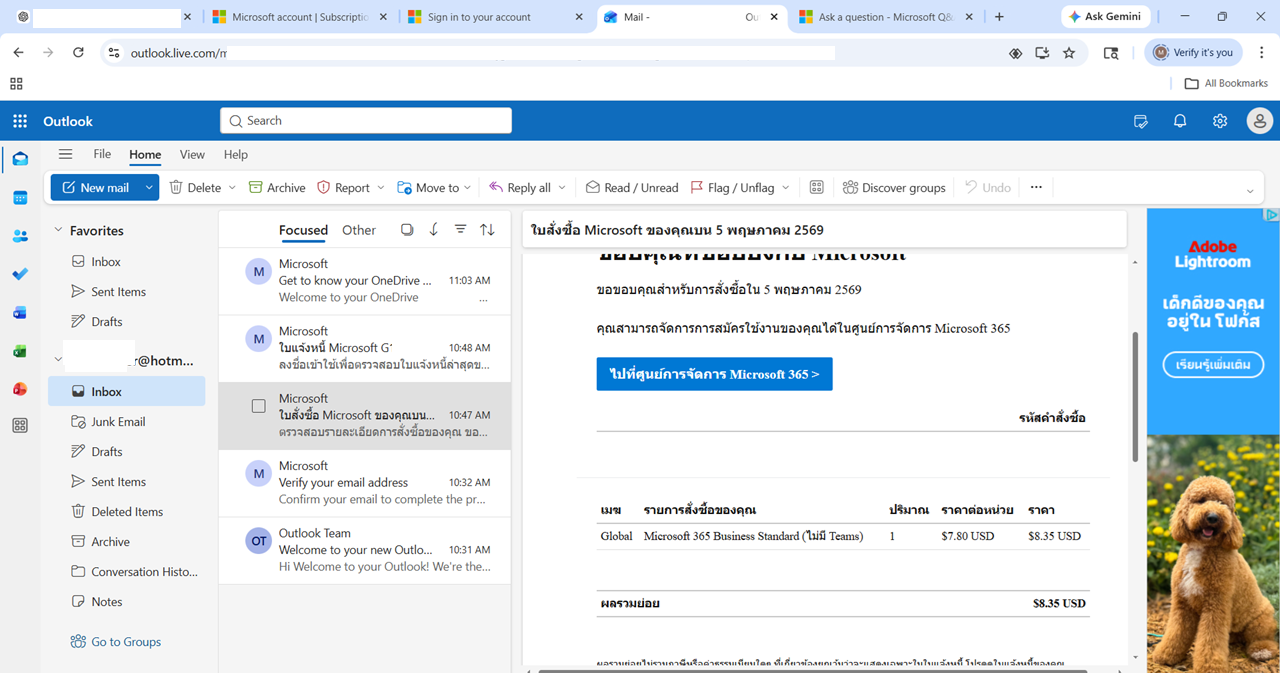Toggle the navigation pane hamburger icon
Image resolution: width=1280 pixels, height=673 pixels.
[x=66, y=154]
